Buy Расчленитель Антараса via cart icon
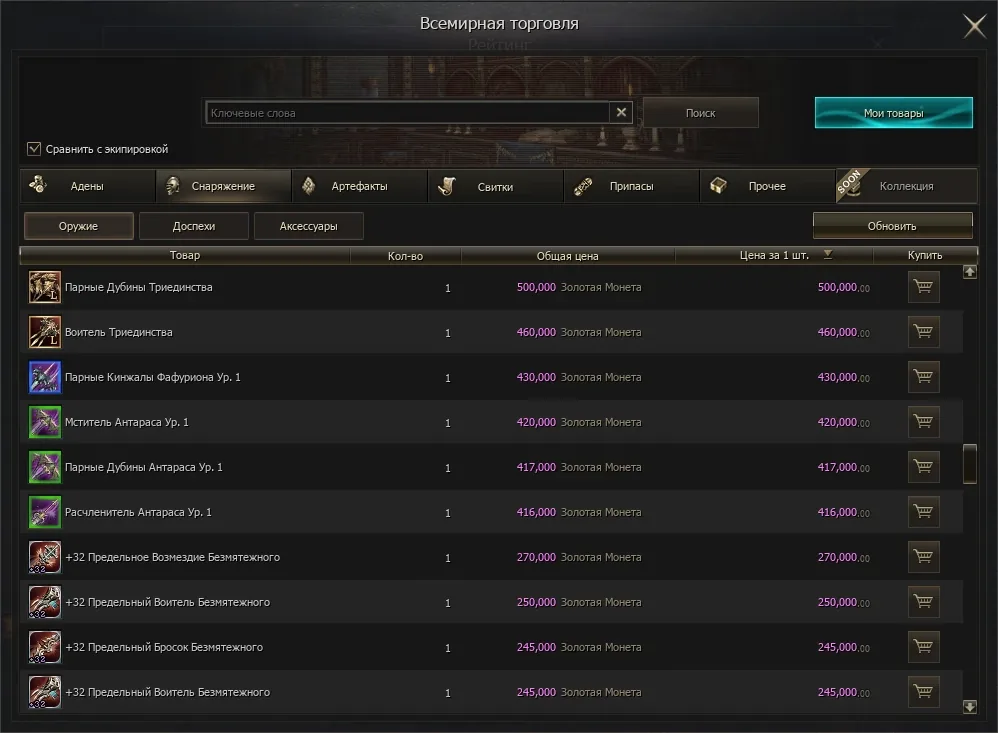The image size is (998, 733). (x=923, y=512)
